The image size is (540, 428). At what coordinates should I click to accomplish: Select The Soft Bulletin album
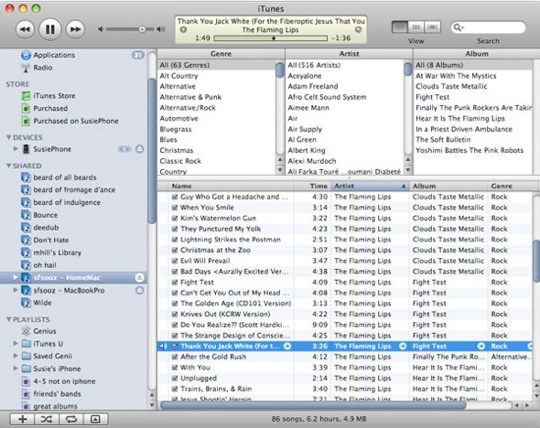[443, 140]
